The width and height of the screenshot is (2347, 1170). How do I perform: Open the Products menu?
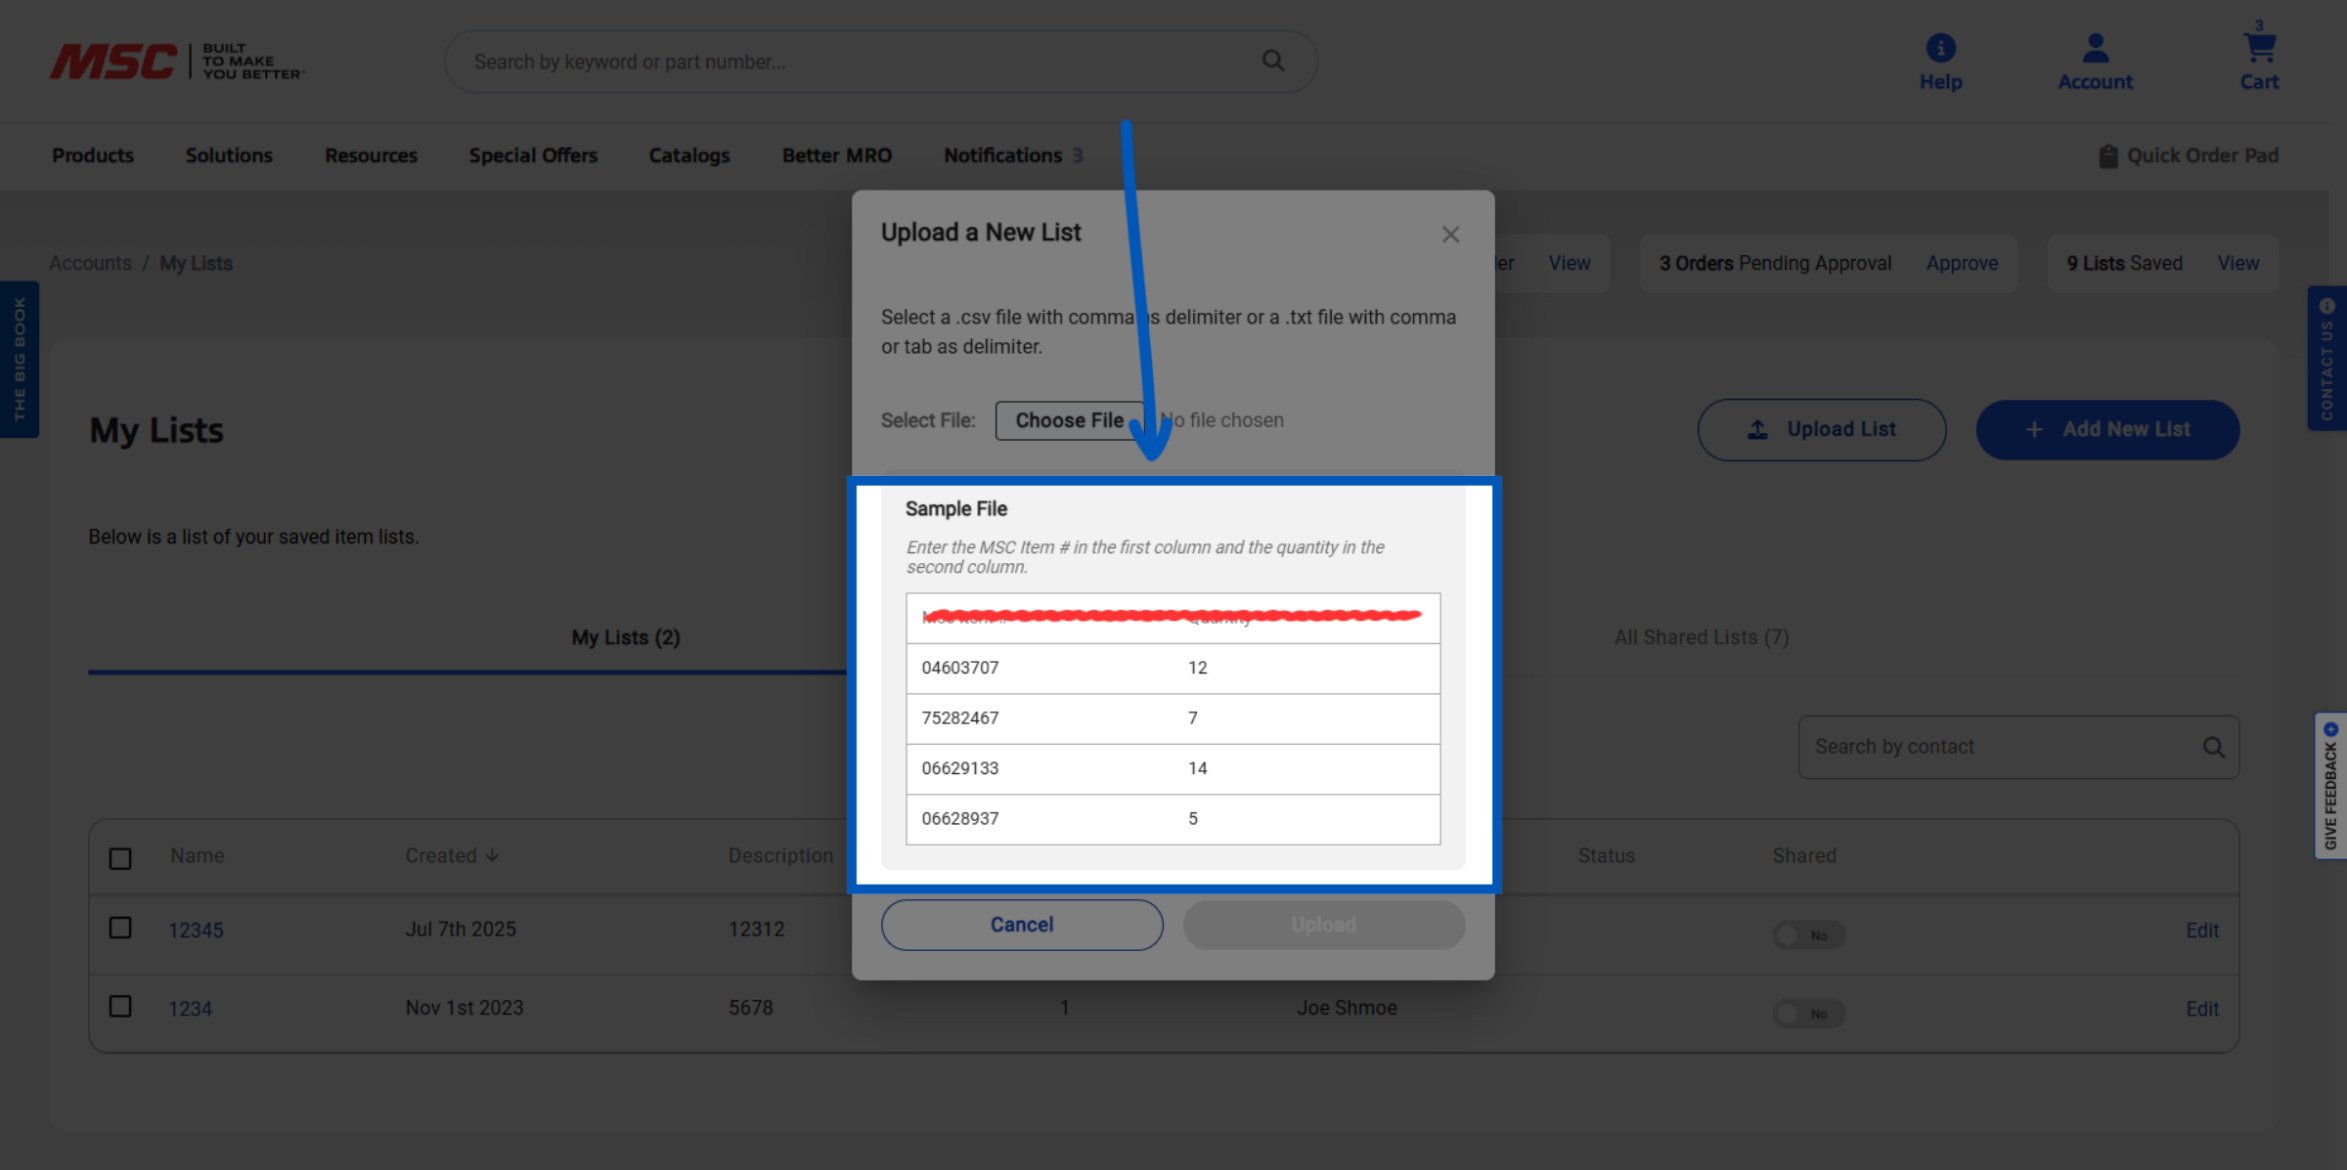(93, 155)
